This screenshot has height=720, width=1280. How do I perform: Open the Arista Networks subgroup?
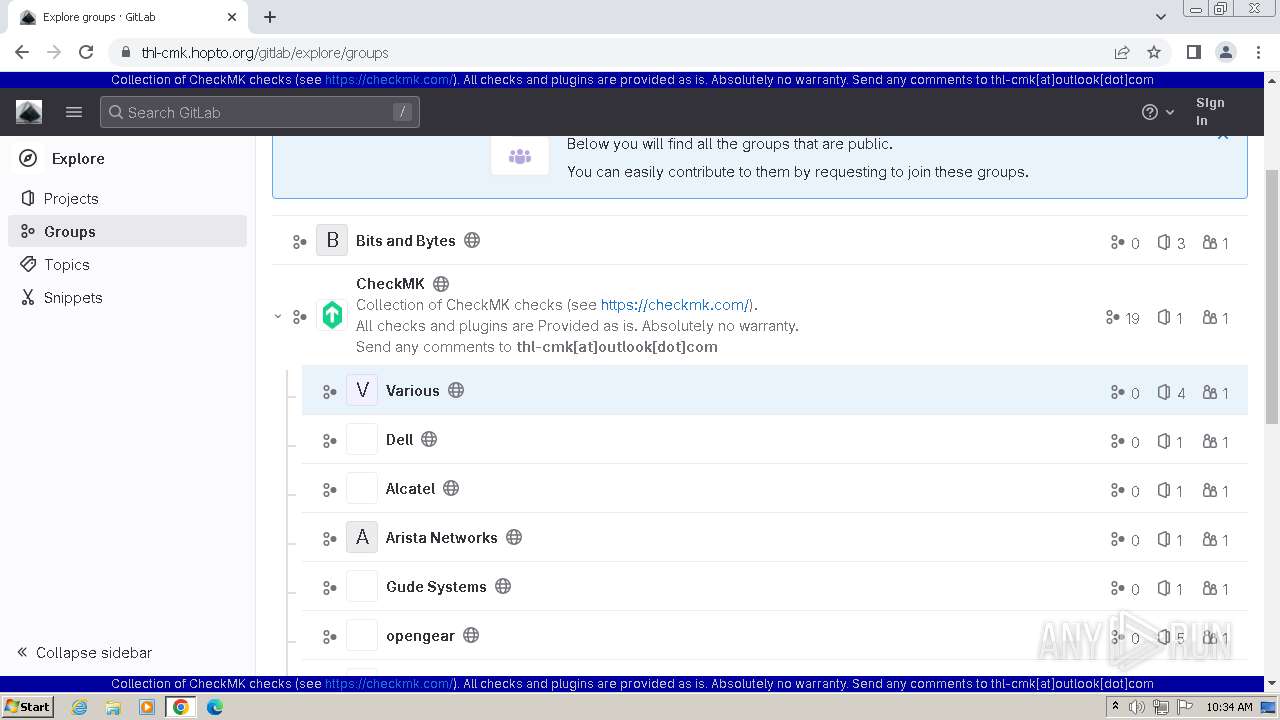(x=442, y=537)
